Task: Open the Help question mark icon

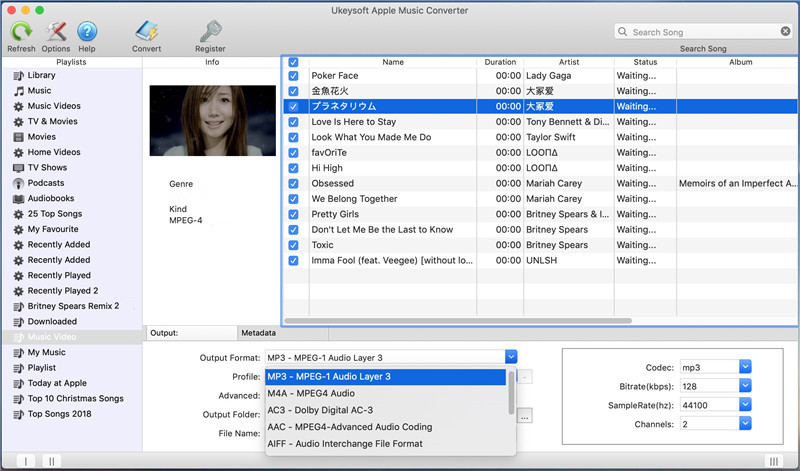Action: point(87,32)
